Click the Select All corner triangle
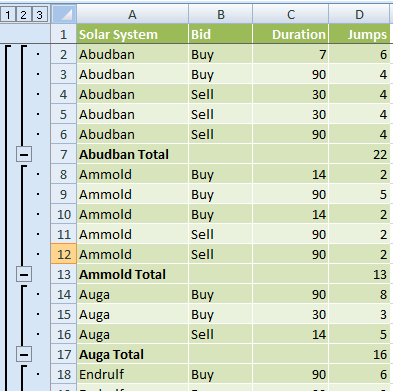 [x=64, y=14]
